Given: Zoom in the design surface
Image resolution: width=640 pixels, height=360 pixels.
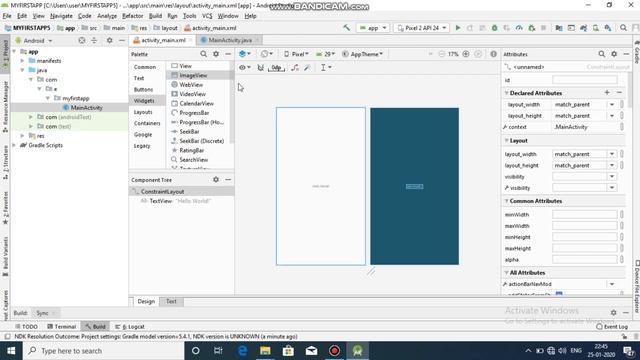Looking at the screenshot, I should click(466, 54).
